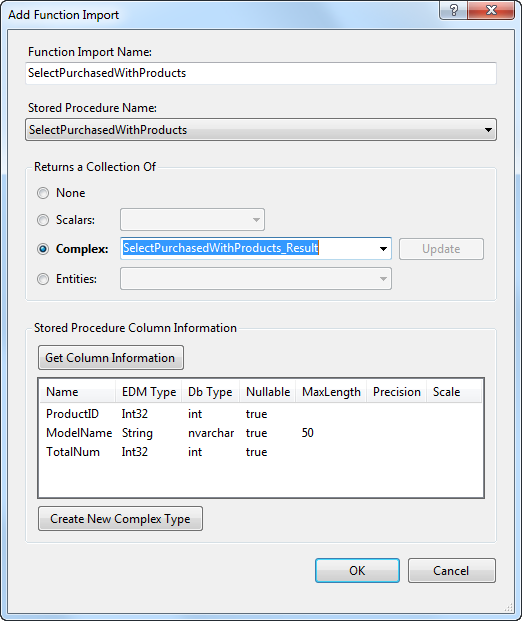
Task: Click Int32 type in ProductID row
Action: tap(135, 414)
